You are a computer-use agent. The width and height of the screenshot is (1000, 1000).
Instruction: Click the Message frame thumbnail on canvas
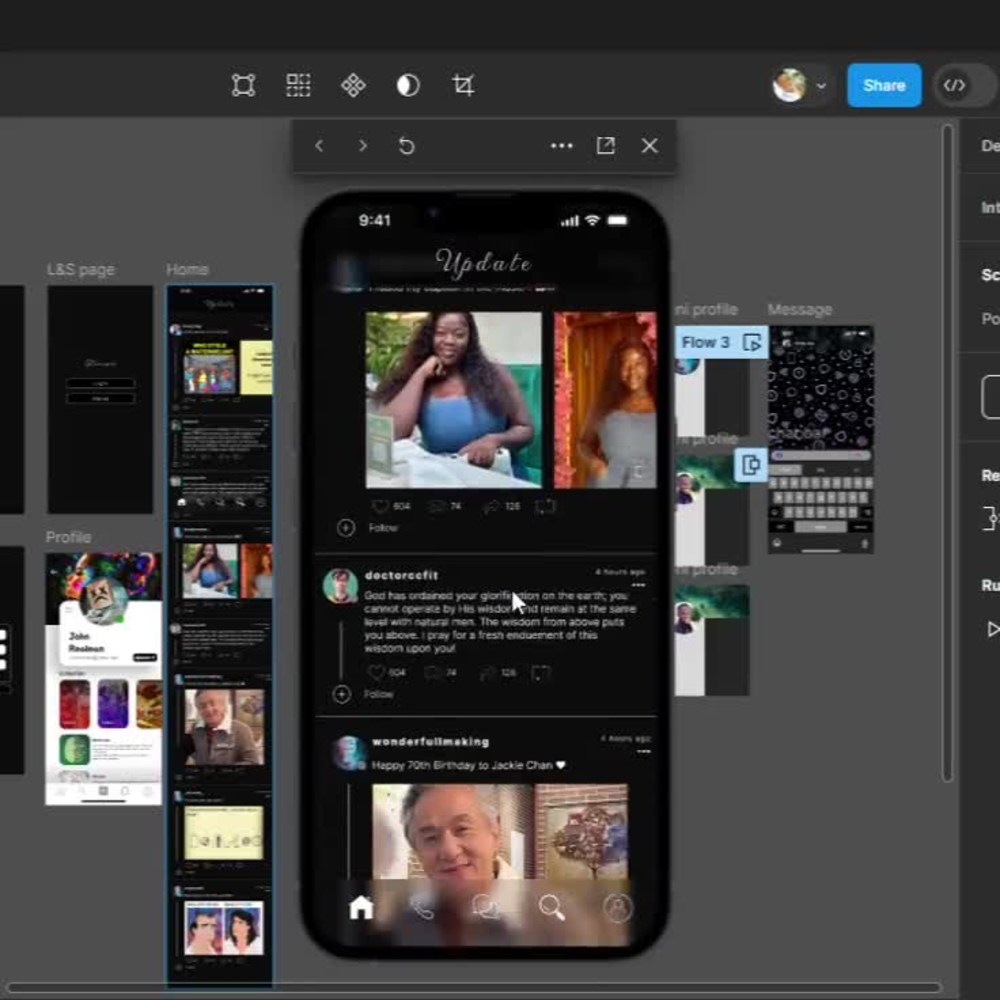[x=821, y=439]
